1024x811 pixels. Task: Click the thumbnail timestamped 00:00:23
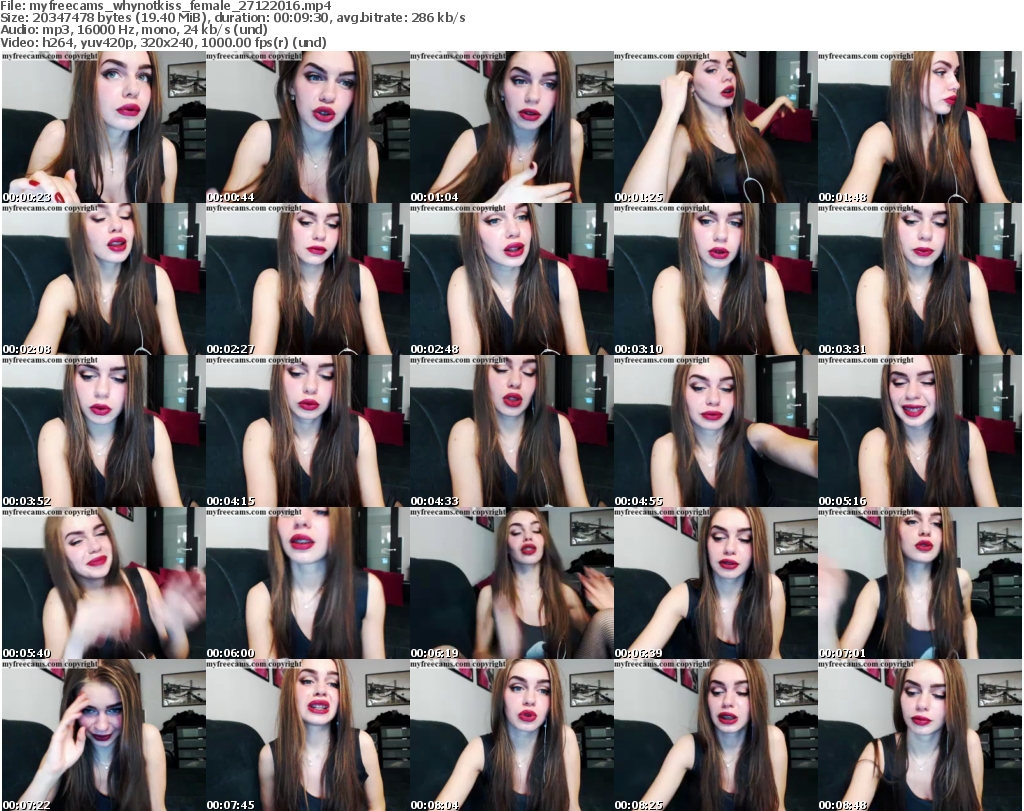click(x=103, y=127)
